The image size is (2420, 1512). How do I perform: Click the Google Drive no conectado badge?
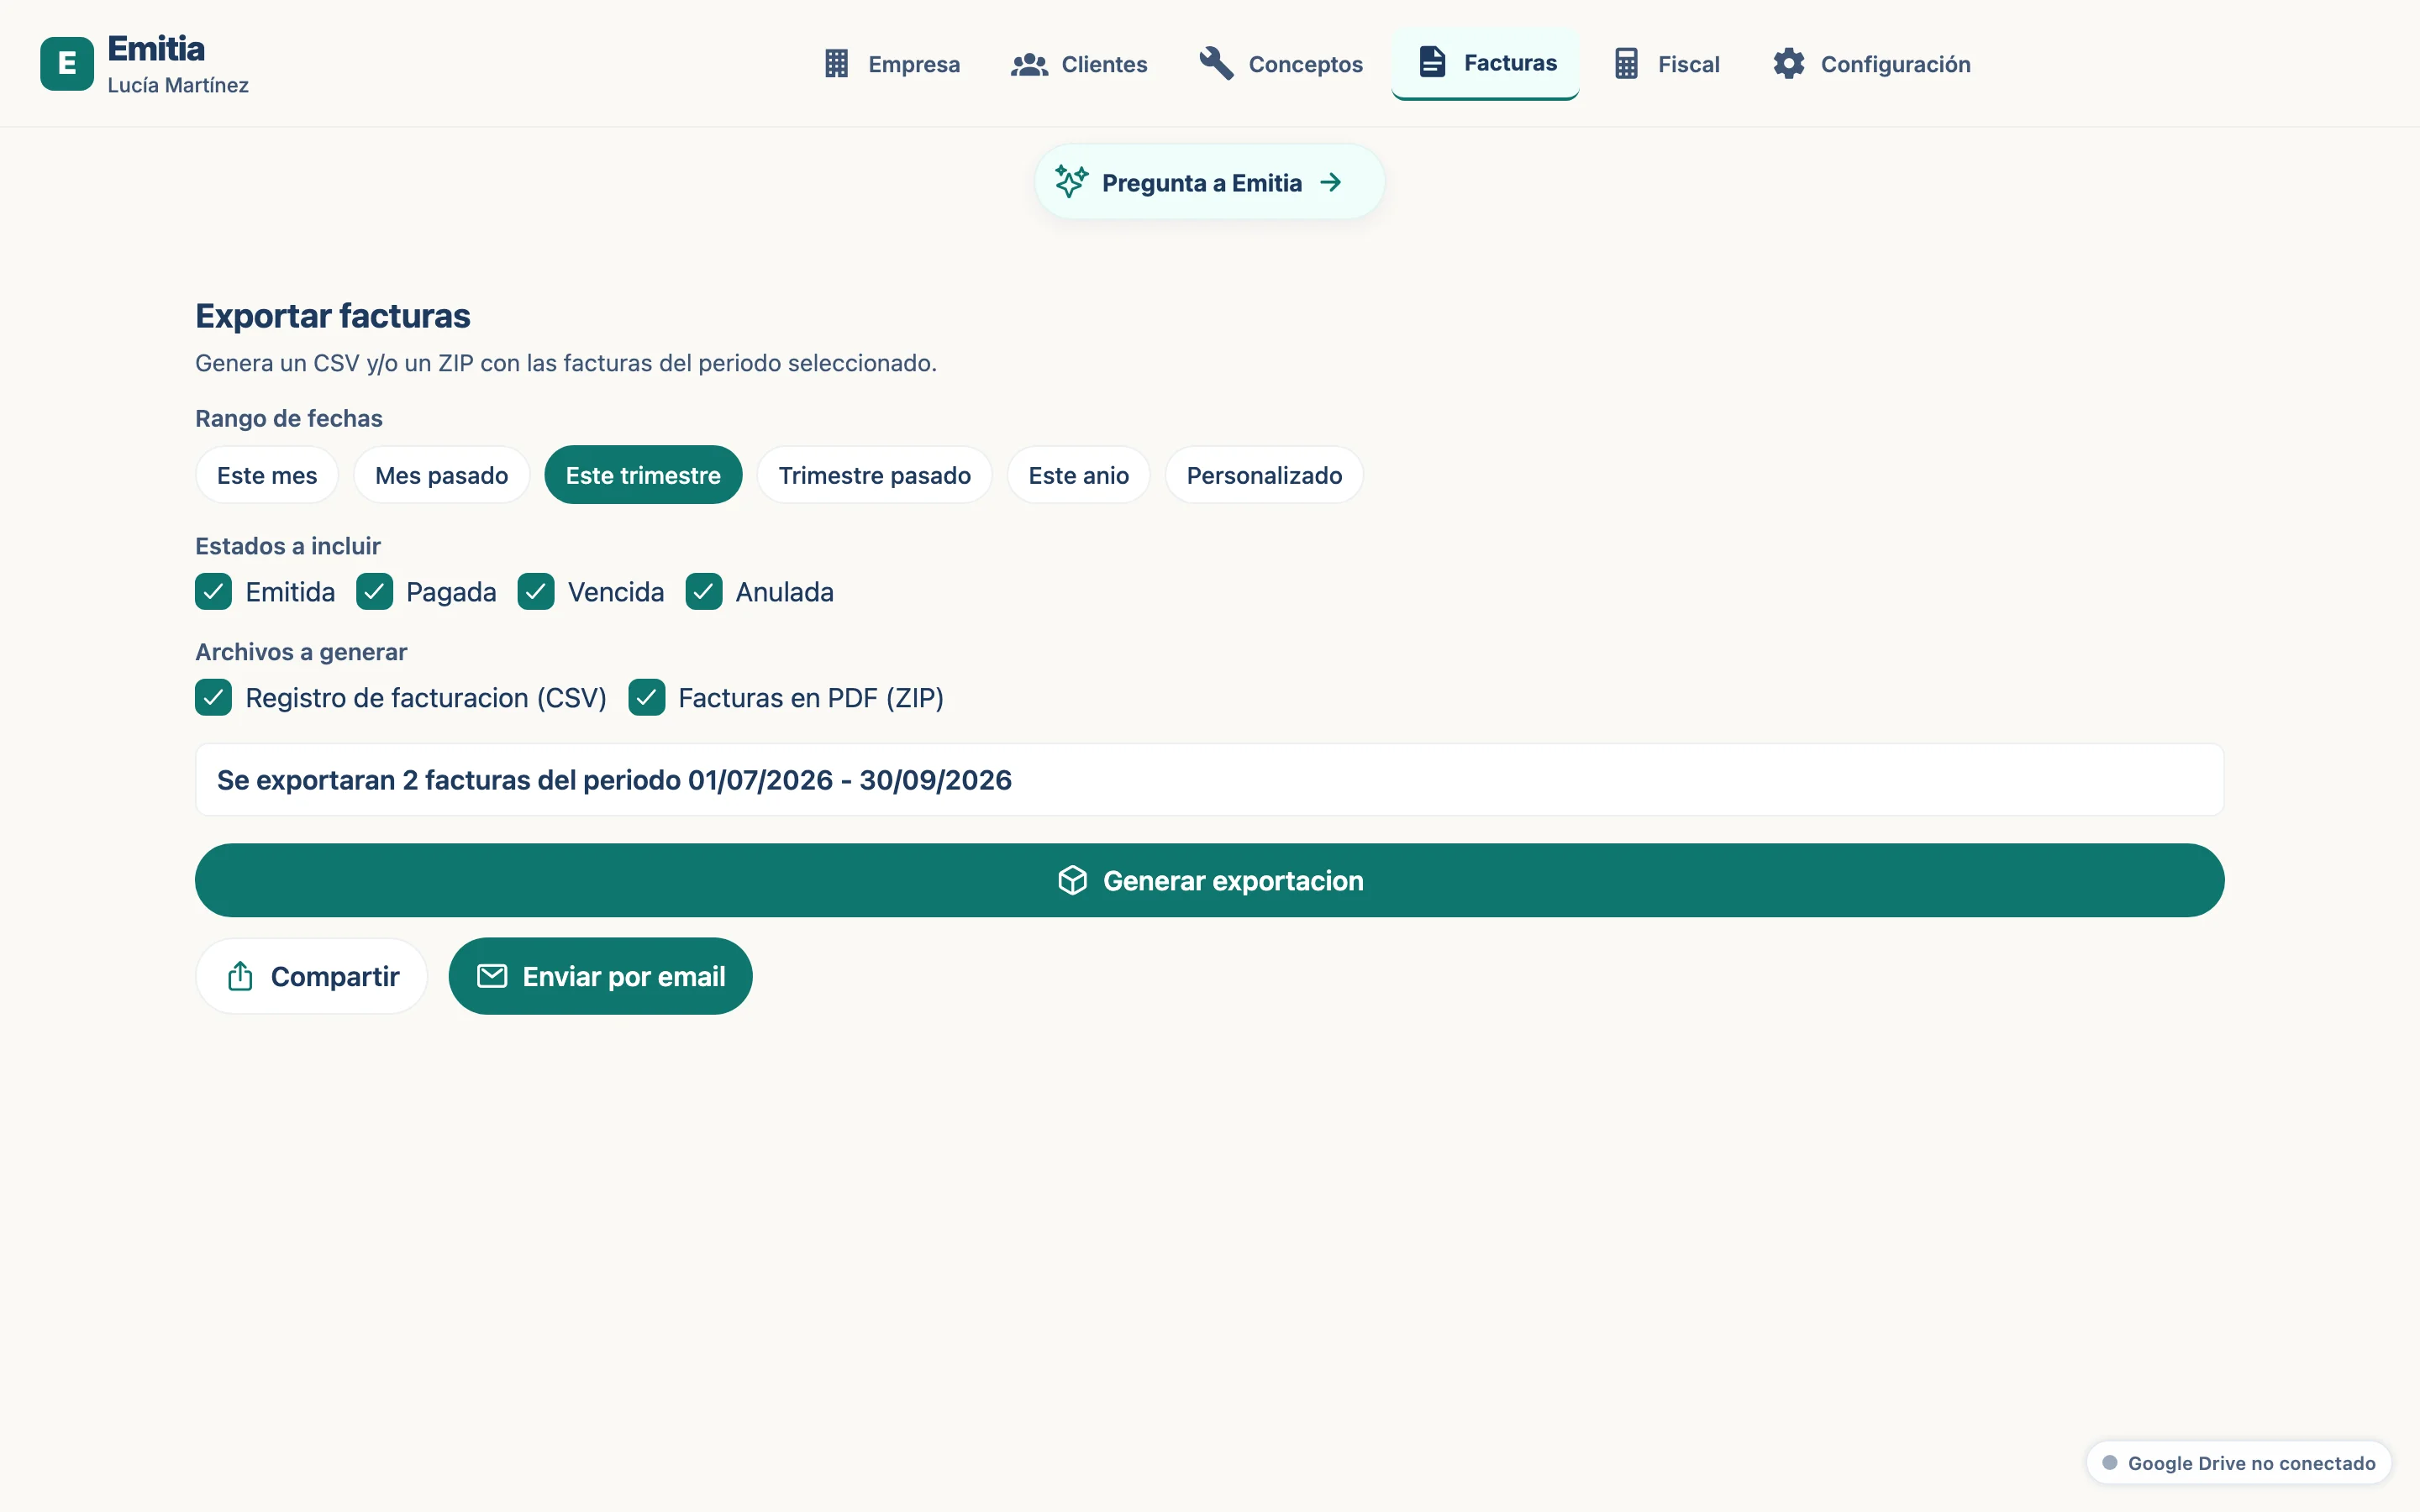[2238, 1462]
